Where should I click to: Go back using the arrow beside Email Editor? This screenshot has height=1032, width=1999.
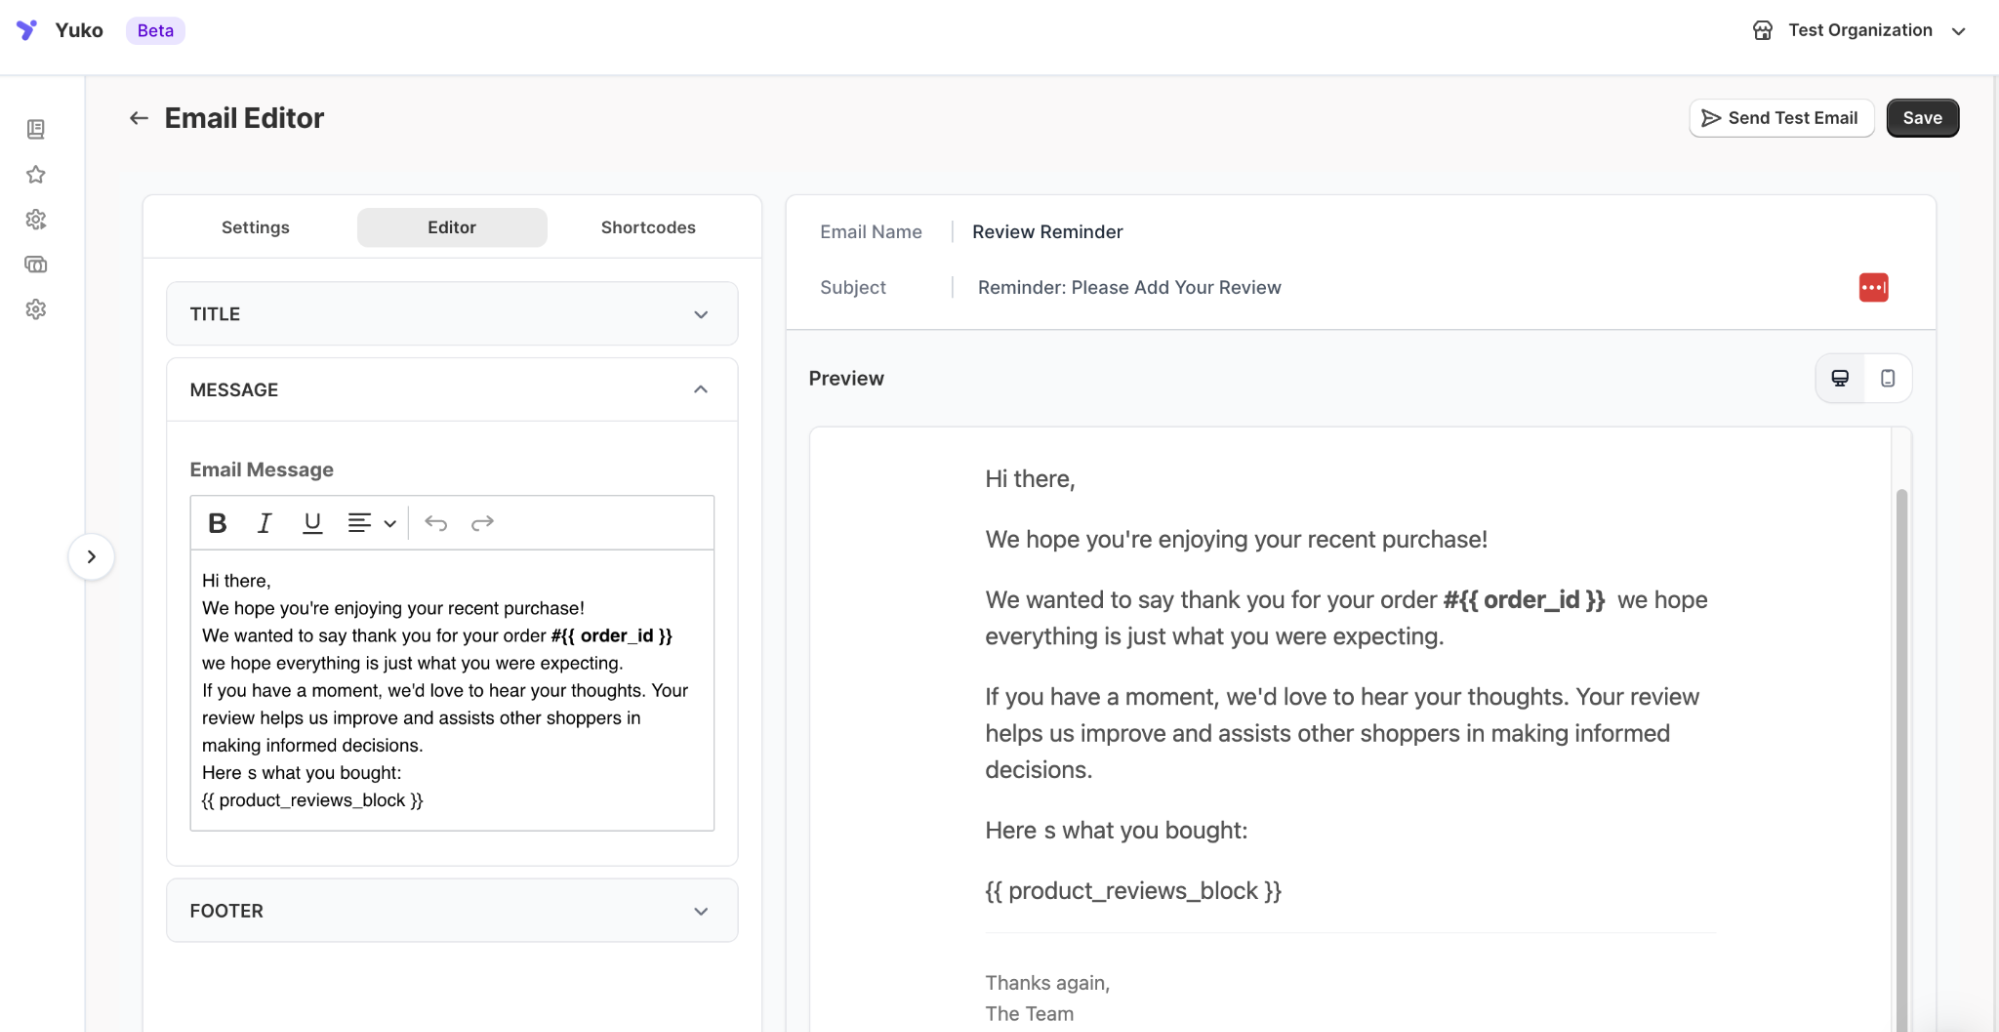click(139, 118)
